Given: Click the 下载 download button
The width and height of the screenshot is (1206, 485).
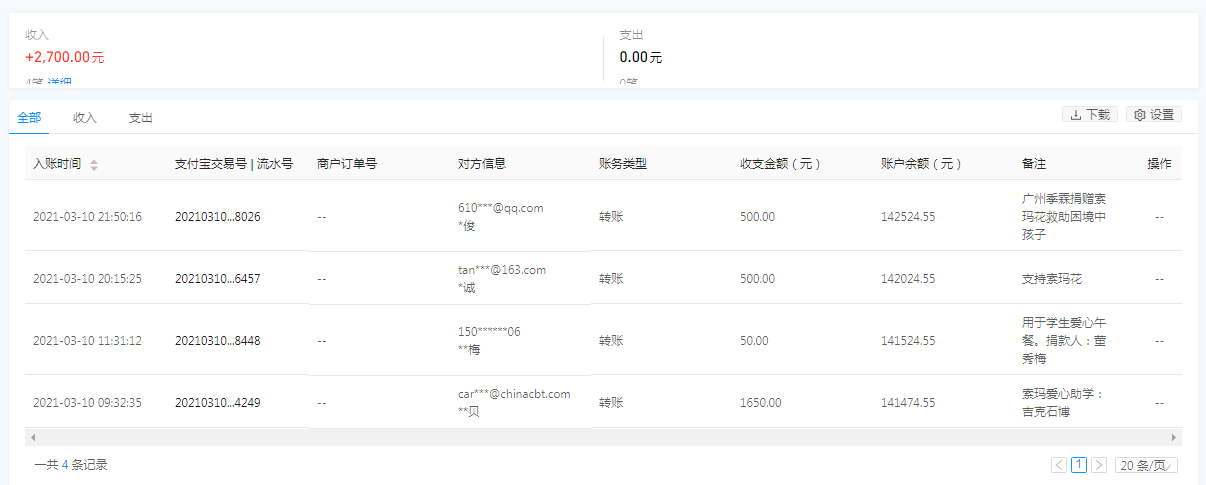Looking at the screenshot, I should pos(1090,115).
